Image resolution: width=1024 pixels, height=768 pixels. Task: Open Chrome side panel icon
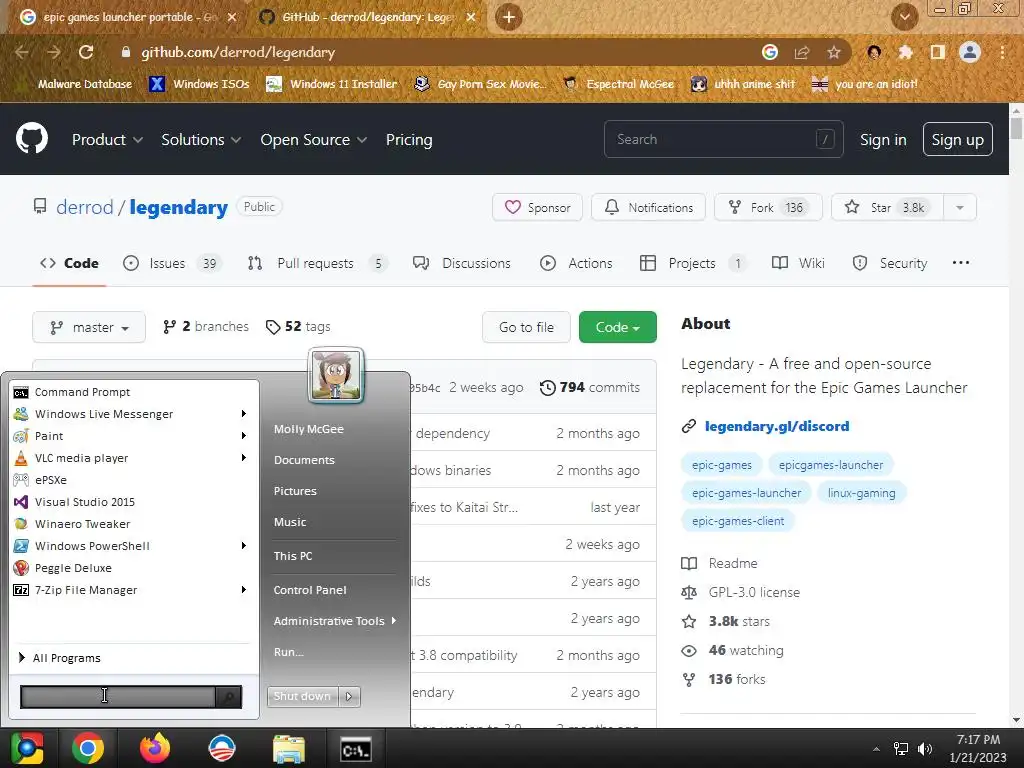[x=938, y=52]
